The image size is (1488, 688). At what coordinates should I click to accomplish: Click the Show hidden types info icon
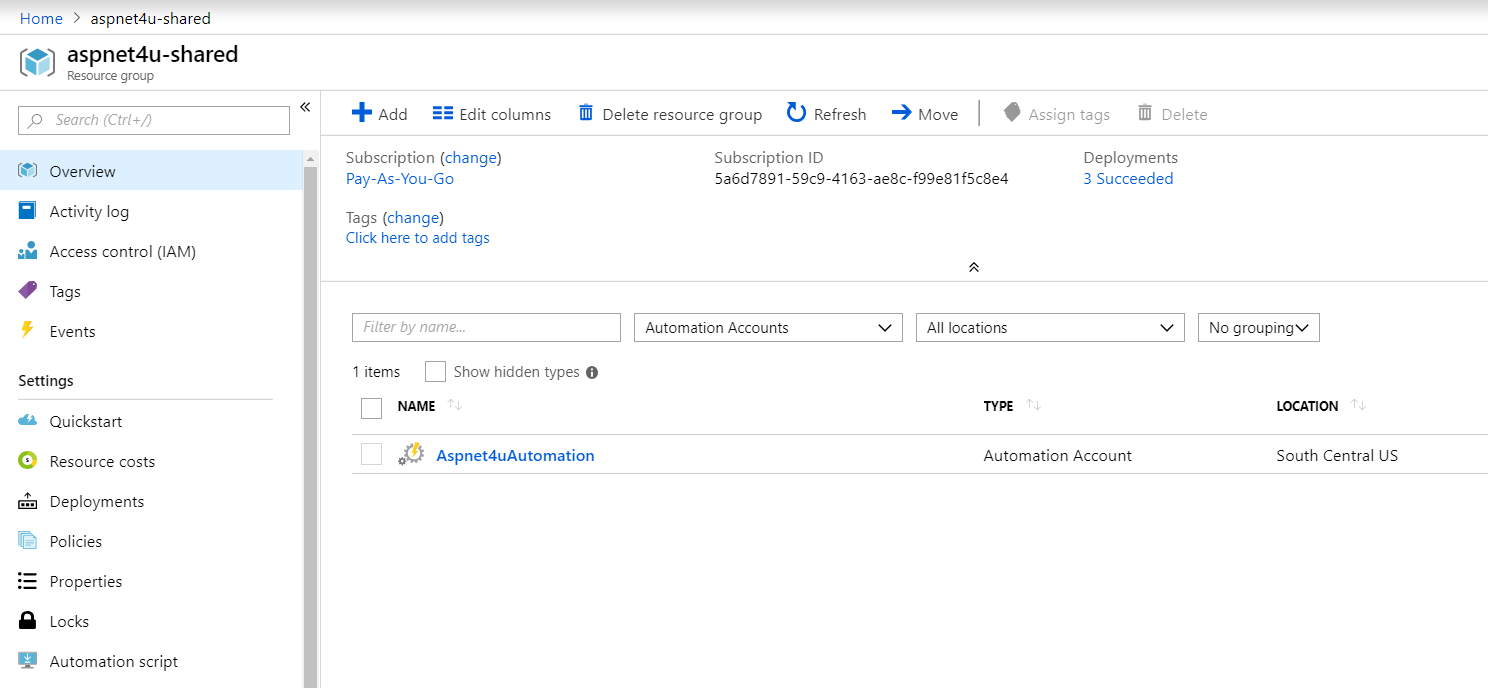(x=592, y=372)
